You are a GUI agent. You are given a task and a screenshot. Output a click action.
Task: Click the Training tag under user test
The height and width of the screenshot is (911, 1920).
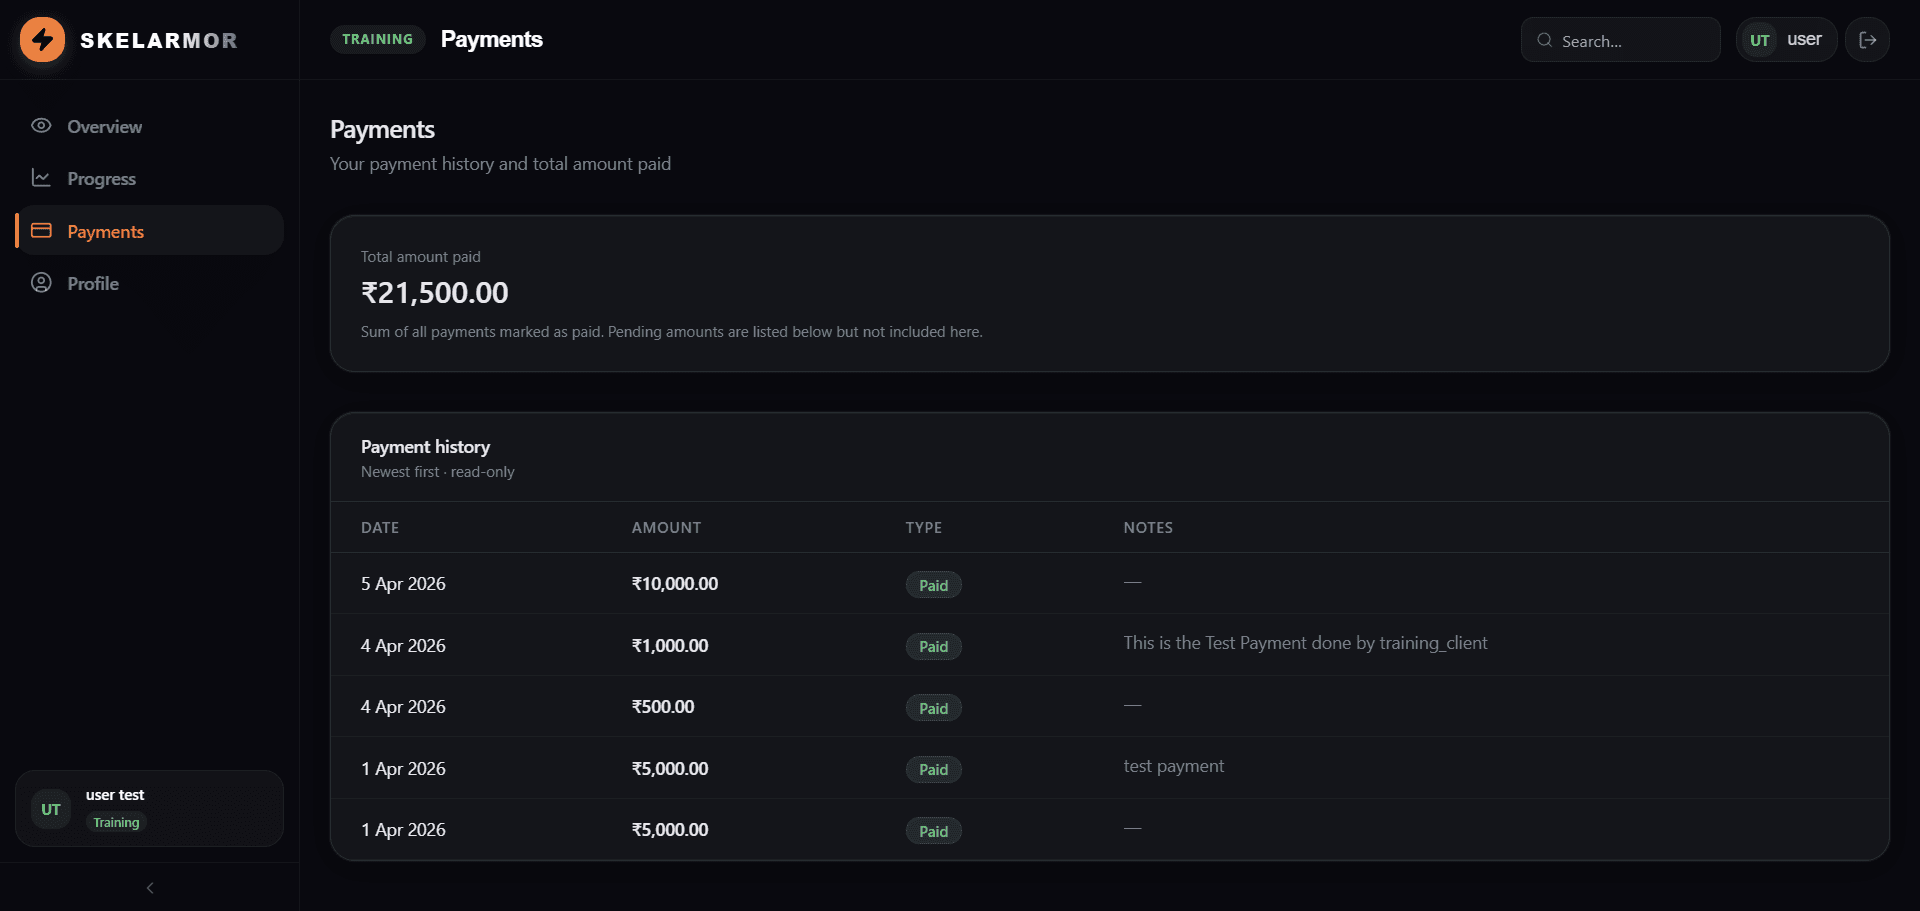click(x=116, y=823)
